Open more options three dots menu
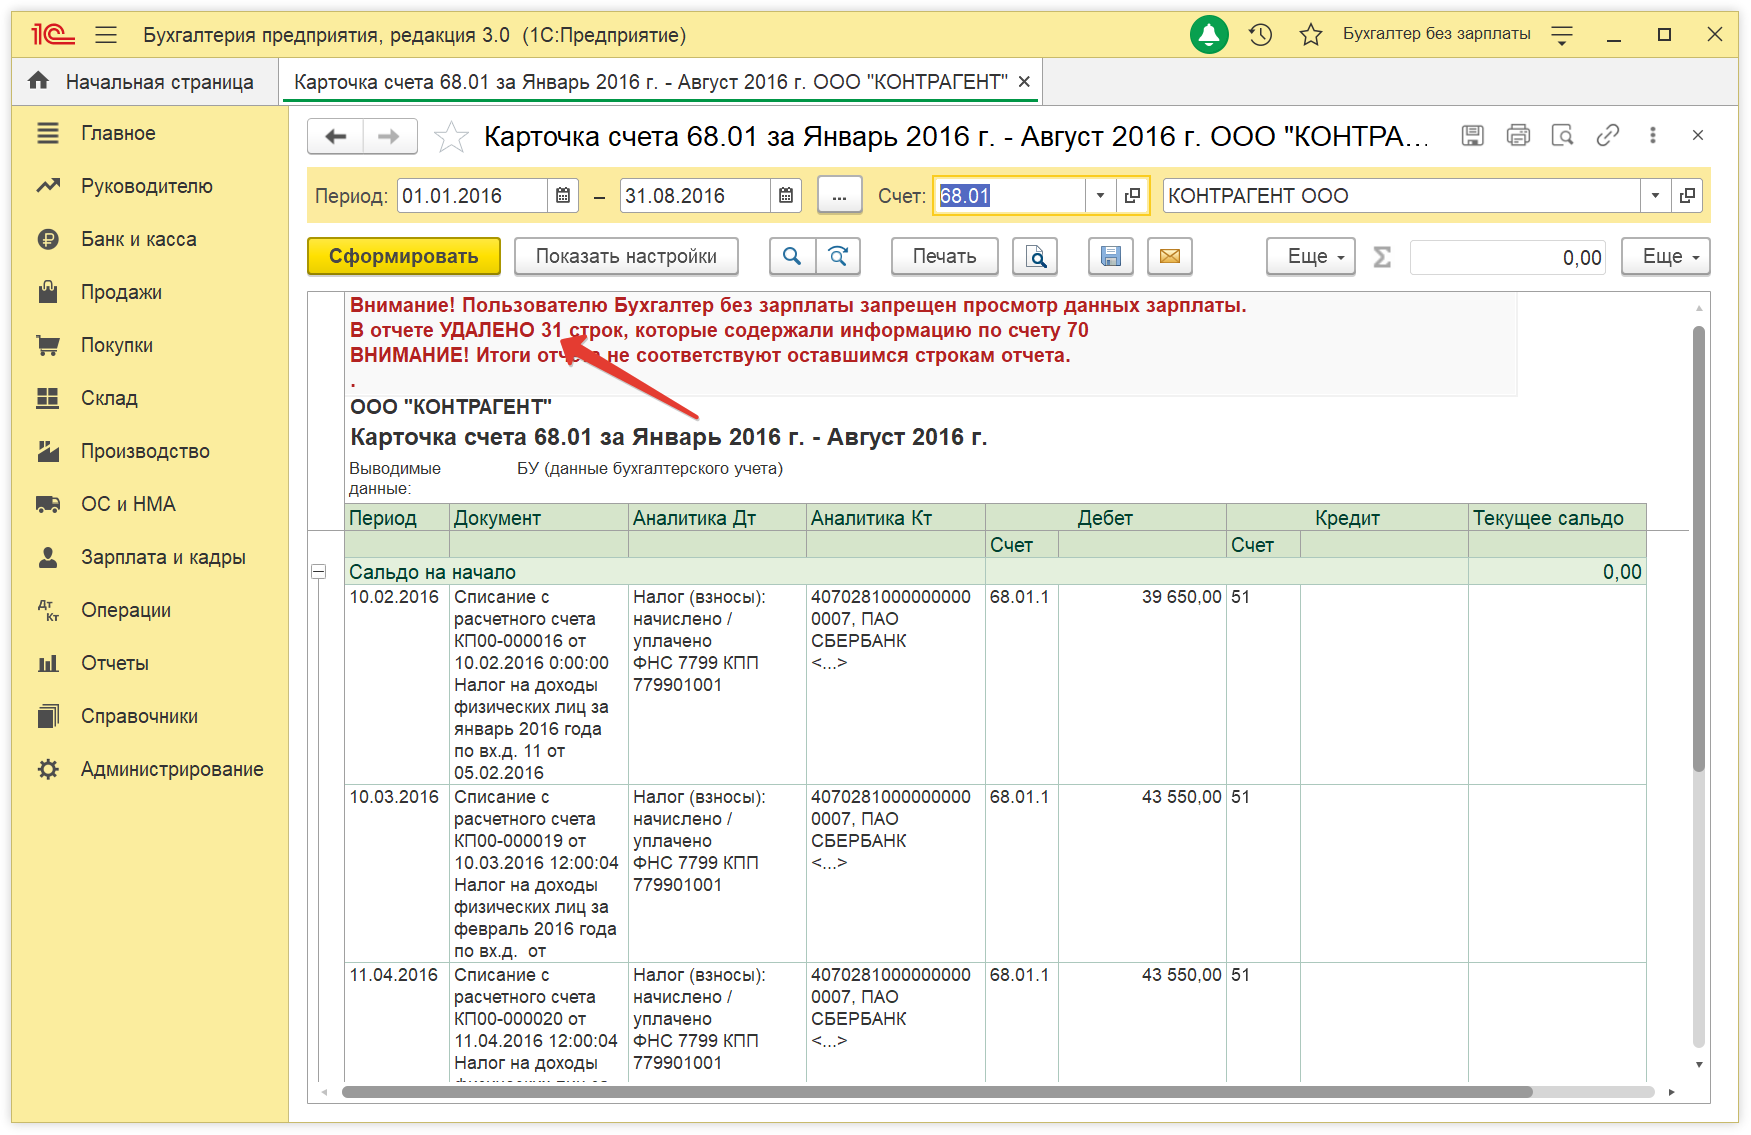The width and height of the screenshot is (1751, 1135). tap(1652, 135)
